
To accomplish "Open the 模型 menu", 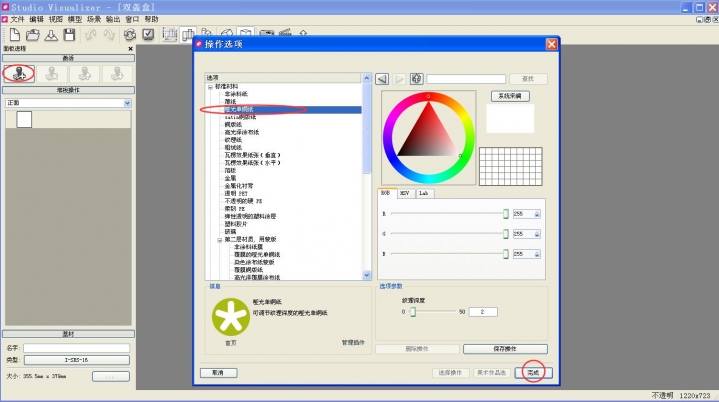I will point(75,19).
